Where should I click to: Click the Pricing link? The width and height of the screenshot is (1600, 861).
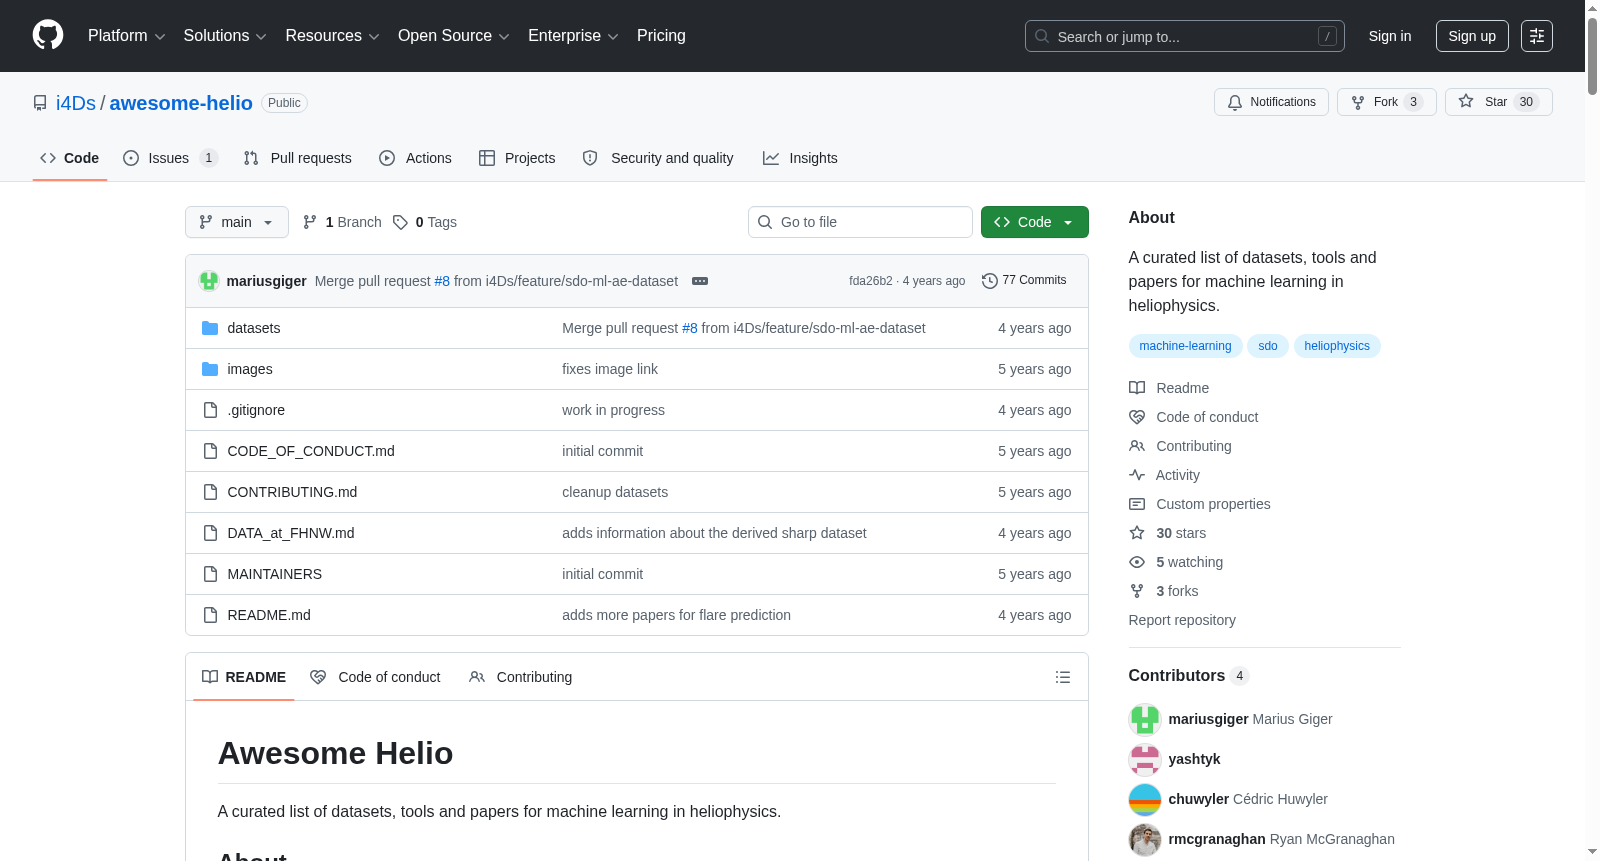tap(661, 36)
